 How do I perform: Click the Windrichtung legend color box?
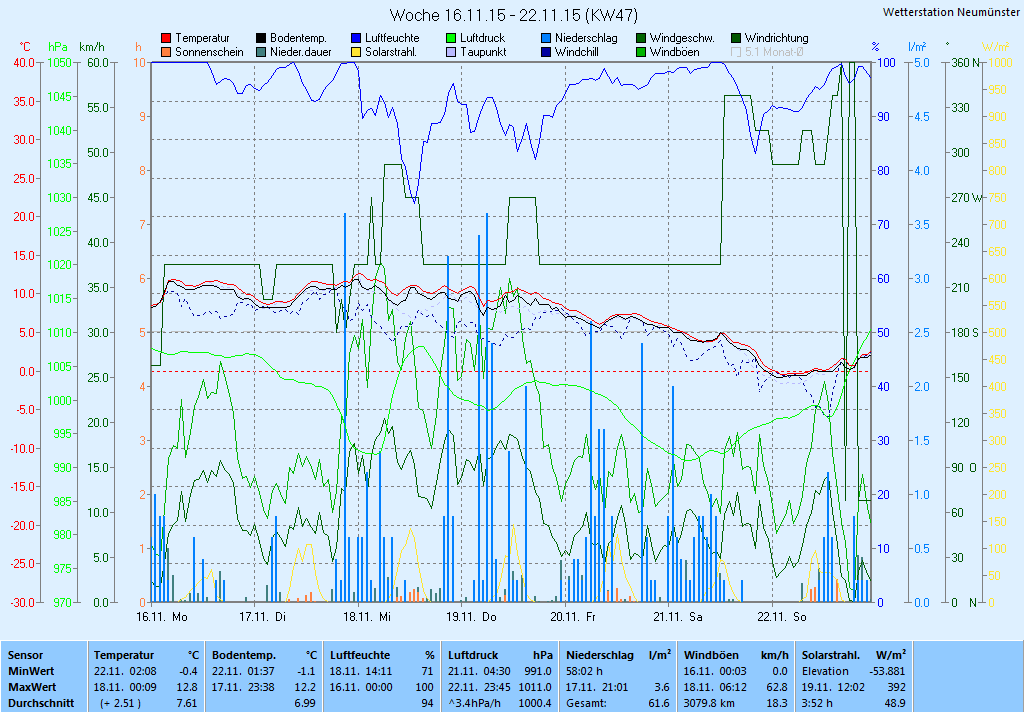(736, 39)
